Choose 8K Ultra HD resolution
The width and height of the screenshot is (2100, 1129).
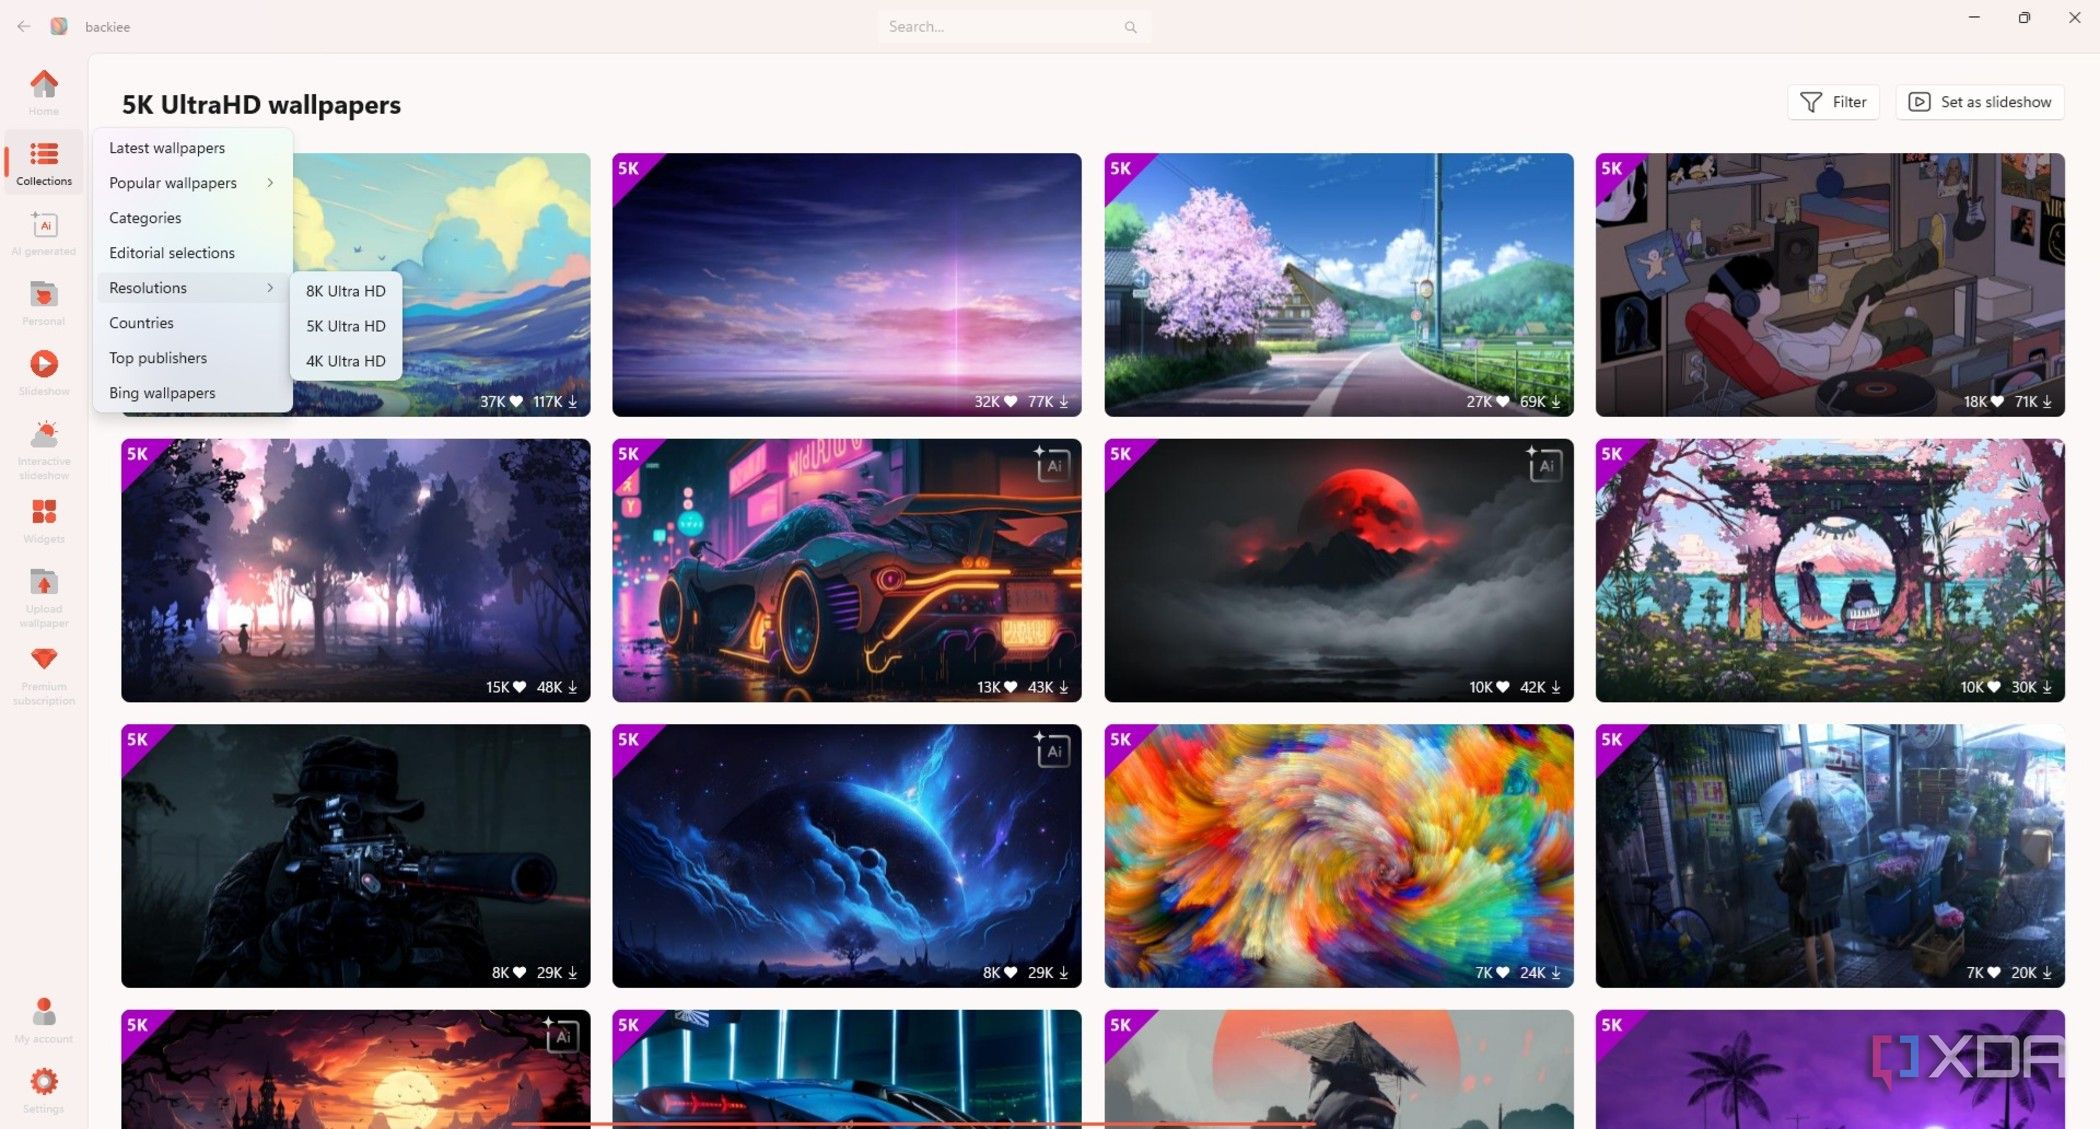[346, 291]
